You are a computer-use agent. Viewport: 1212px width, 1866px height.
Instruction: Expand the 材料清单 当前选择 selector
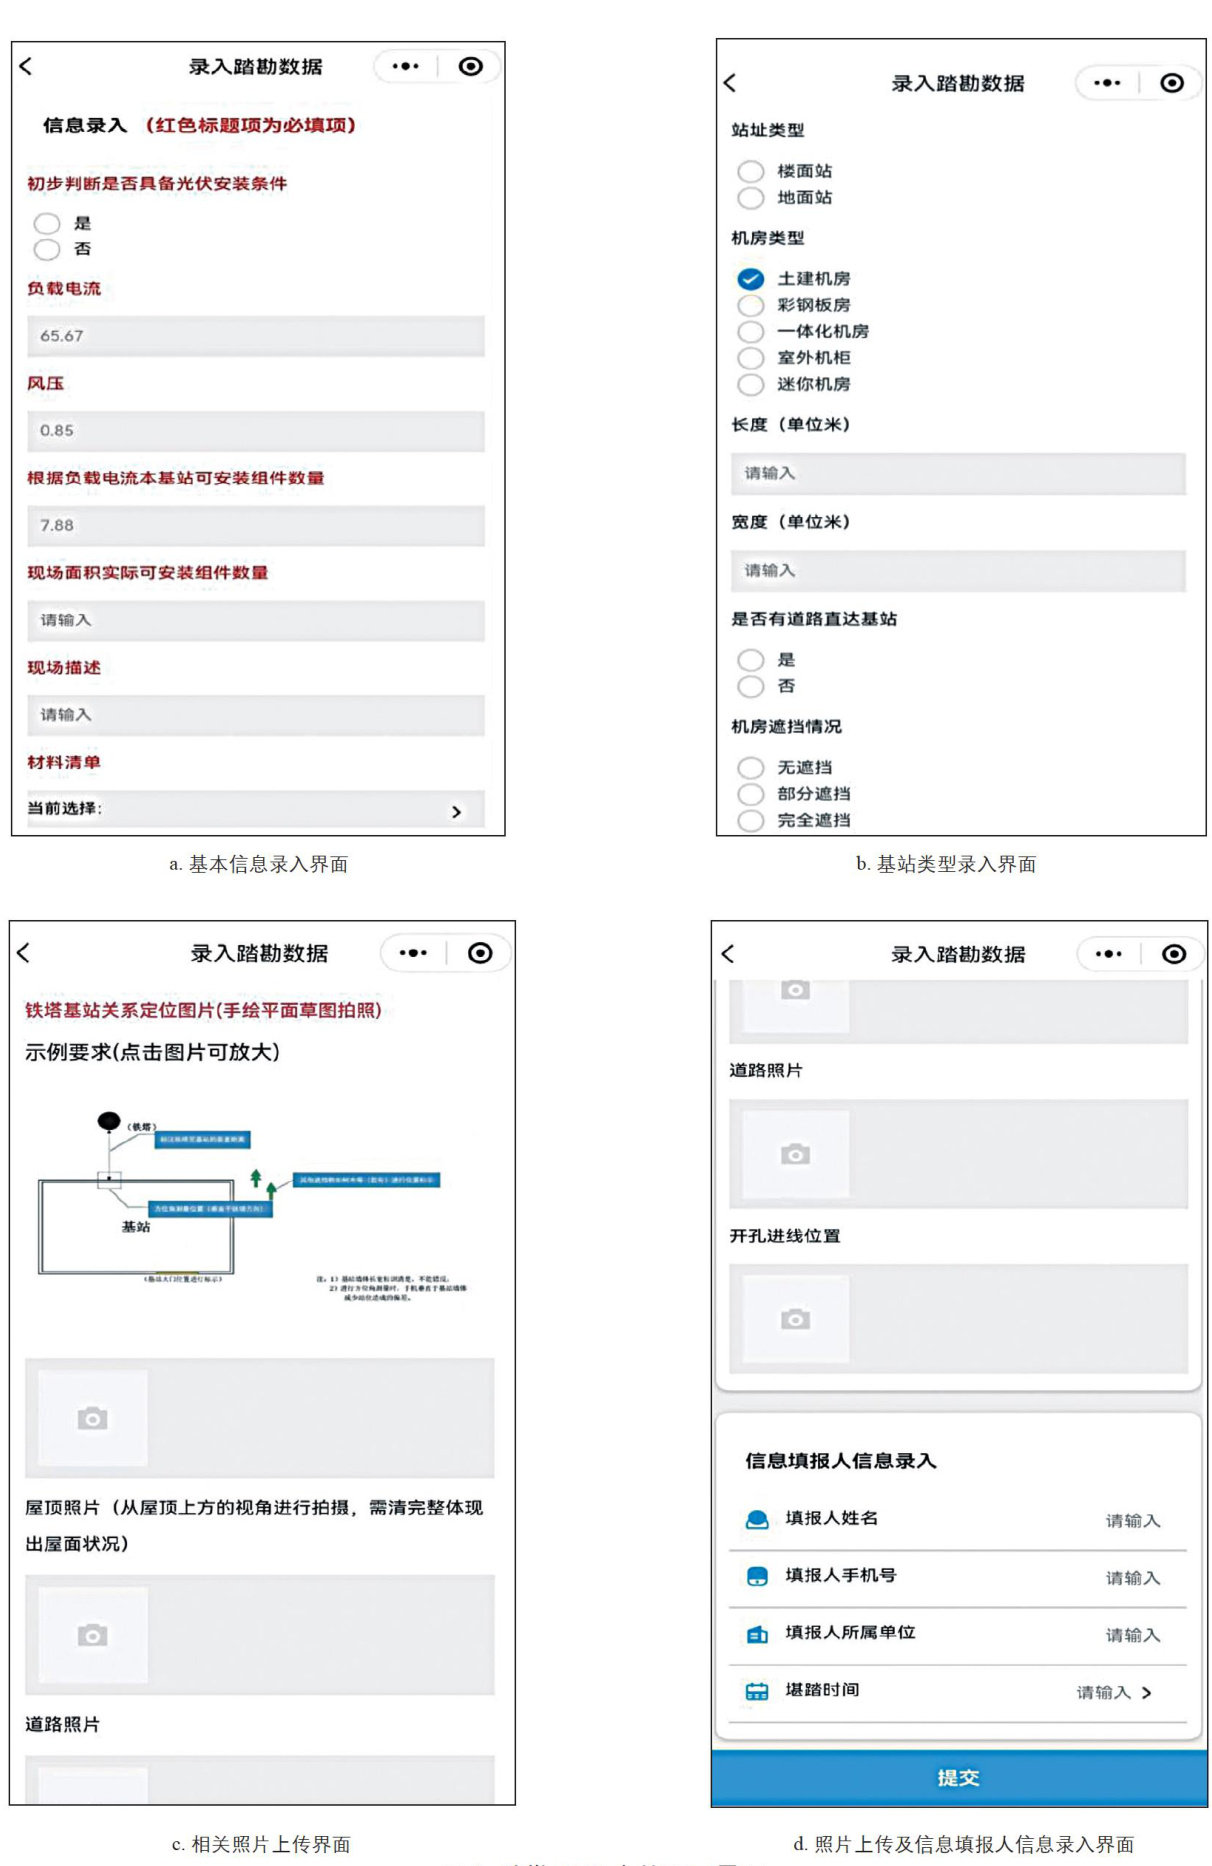[x=456, y=811]
